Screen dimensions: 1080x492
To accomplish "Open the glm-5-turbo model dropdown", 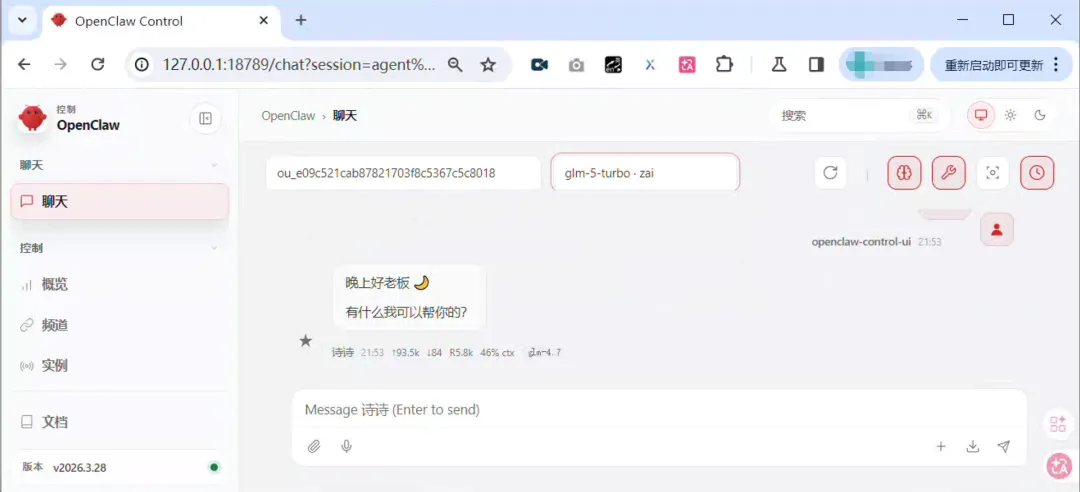I will [x=645, y=172].
